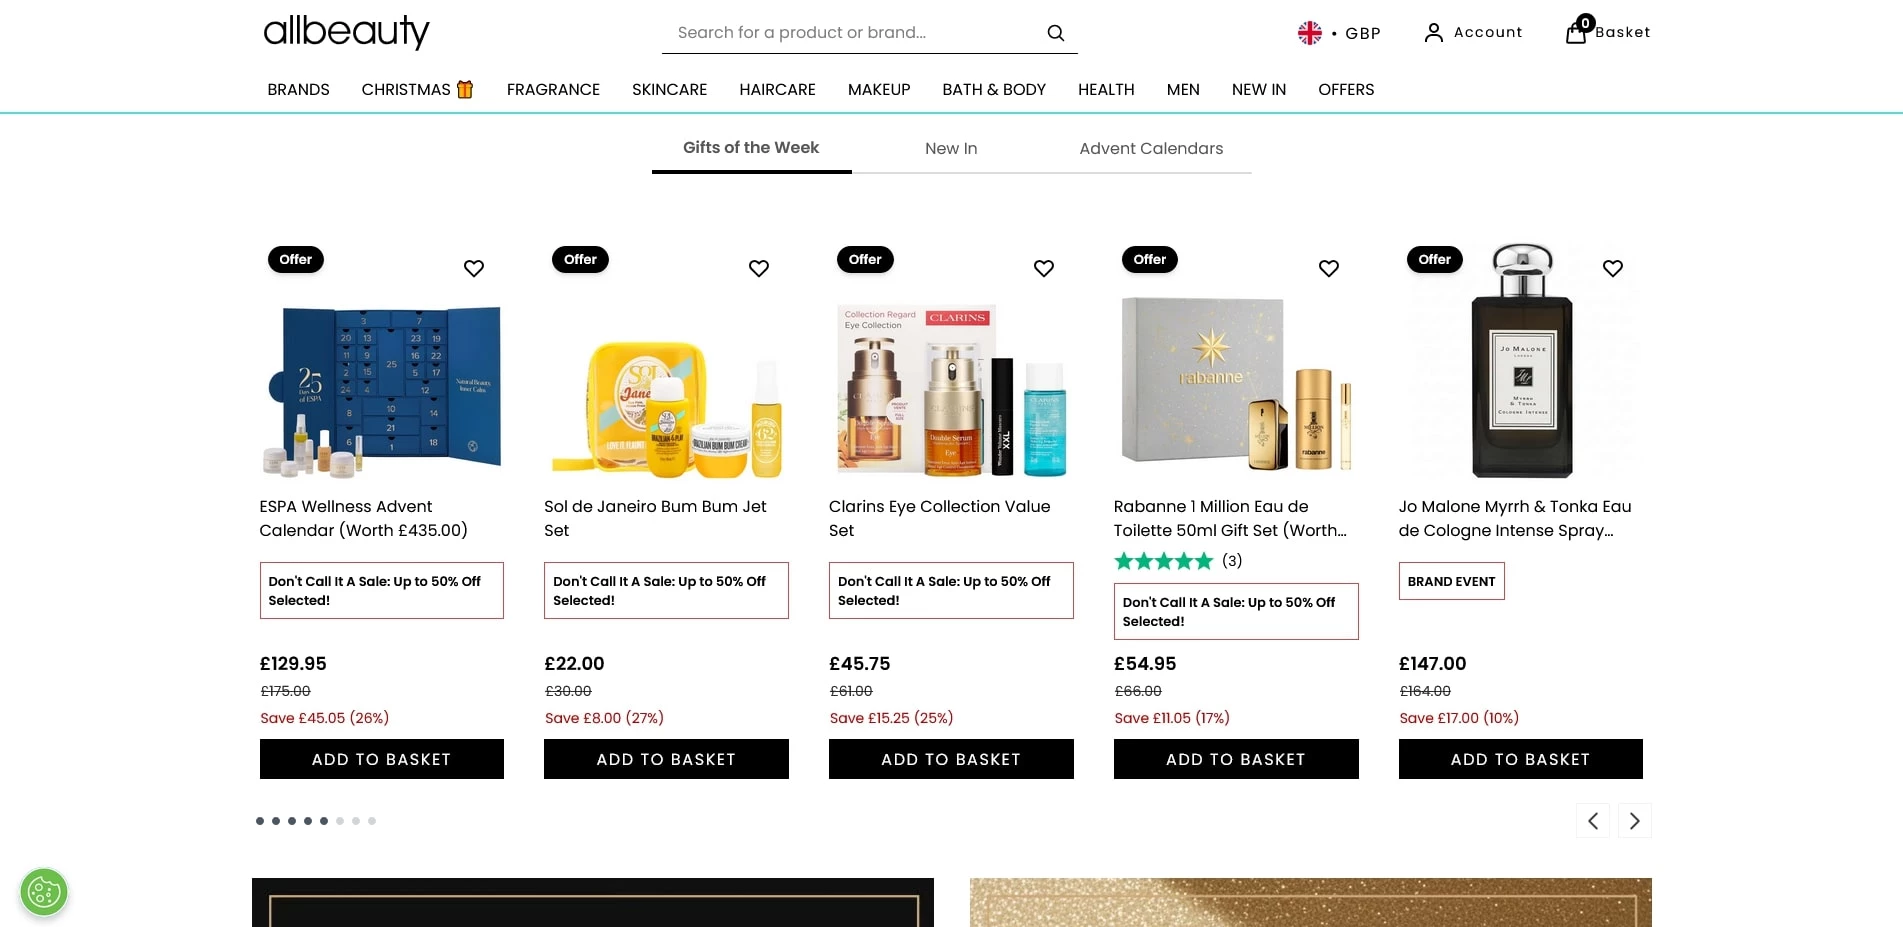Click the search magnifier icon
Viewport: 1903px width, 927px height.
tap(1055, 33)
